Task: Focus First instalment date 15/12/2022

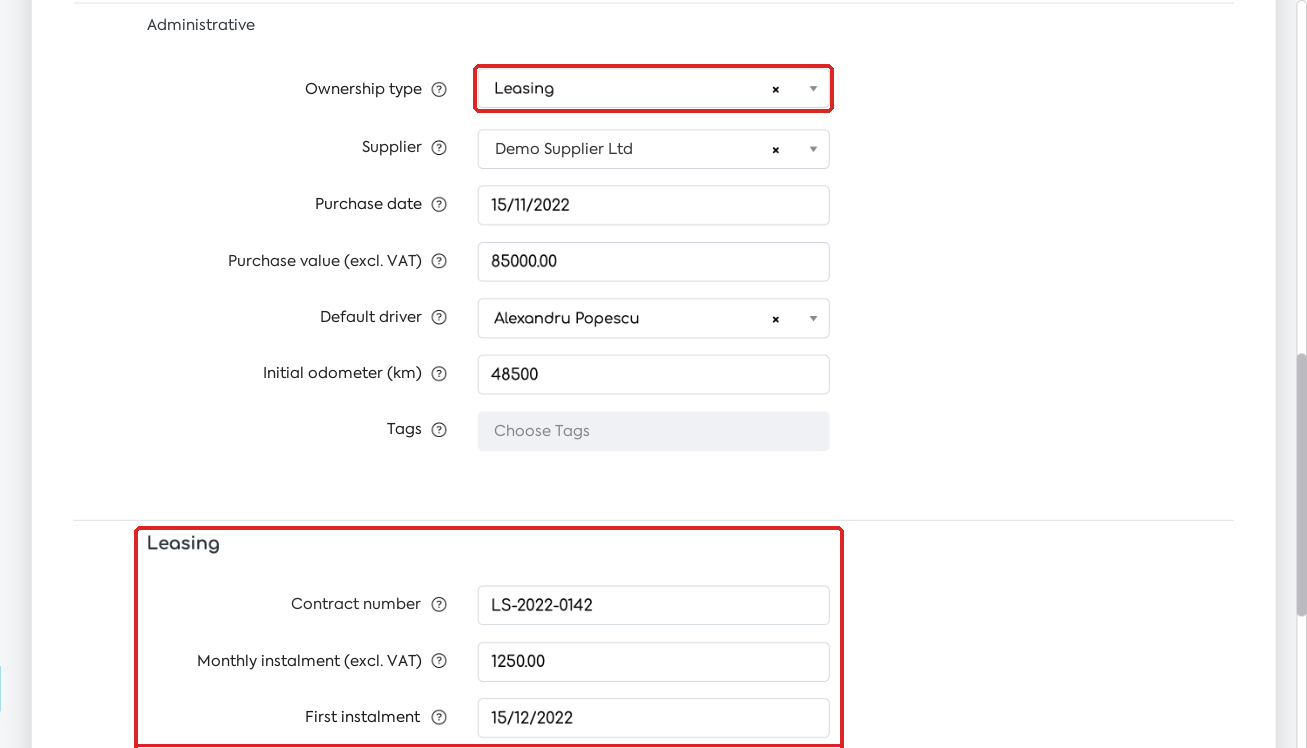Action: tap(653, 718)
